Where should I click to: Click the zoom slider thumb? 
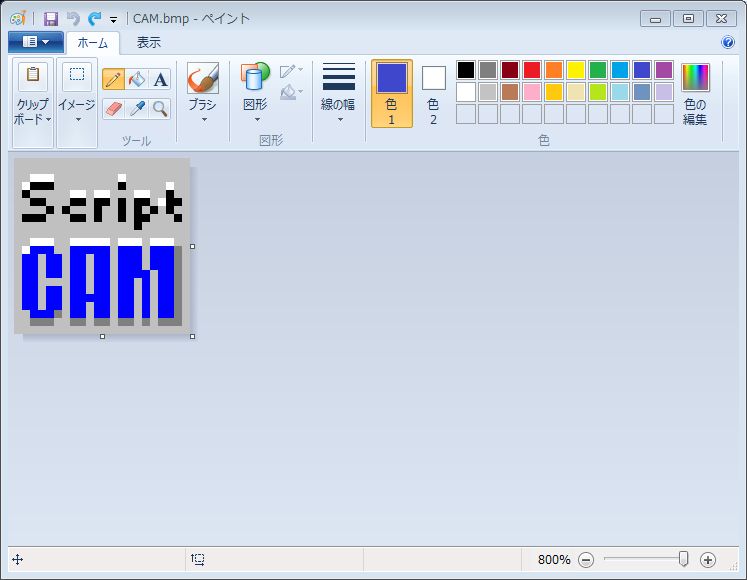[x=683, y=559]
